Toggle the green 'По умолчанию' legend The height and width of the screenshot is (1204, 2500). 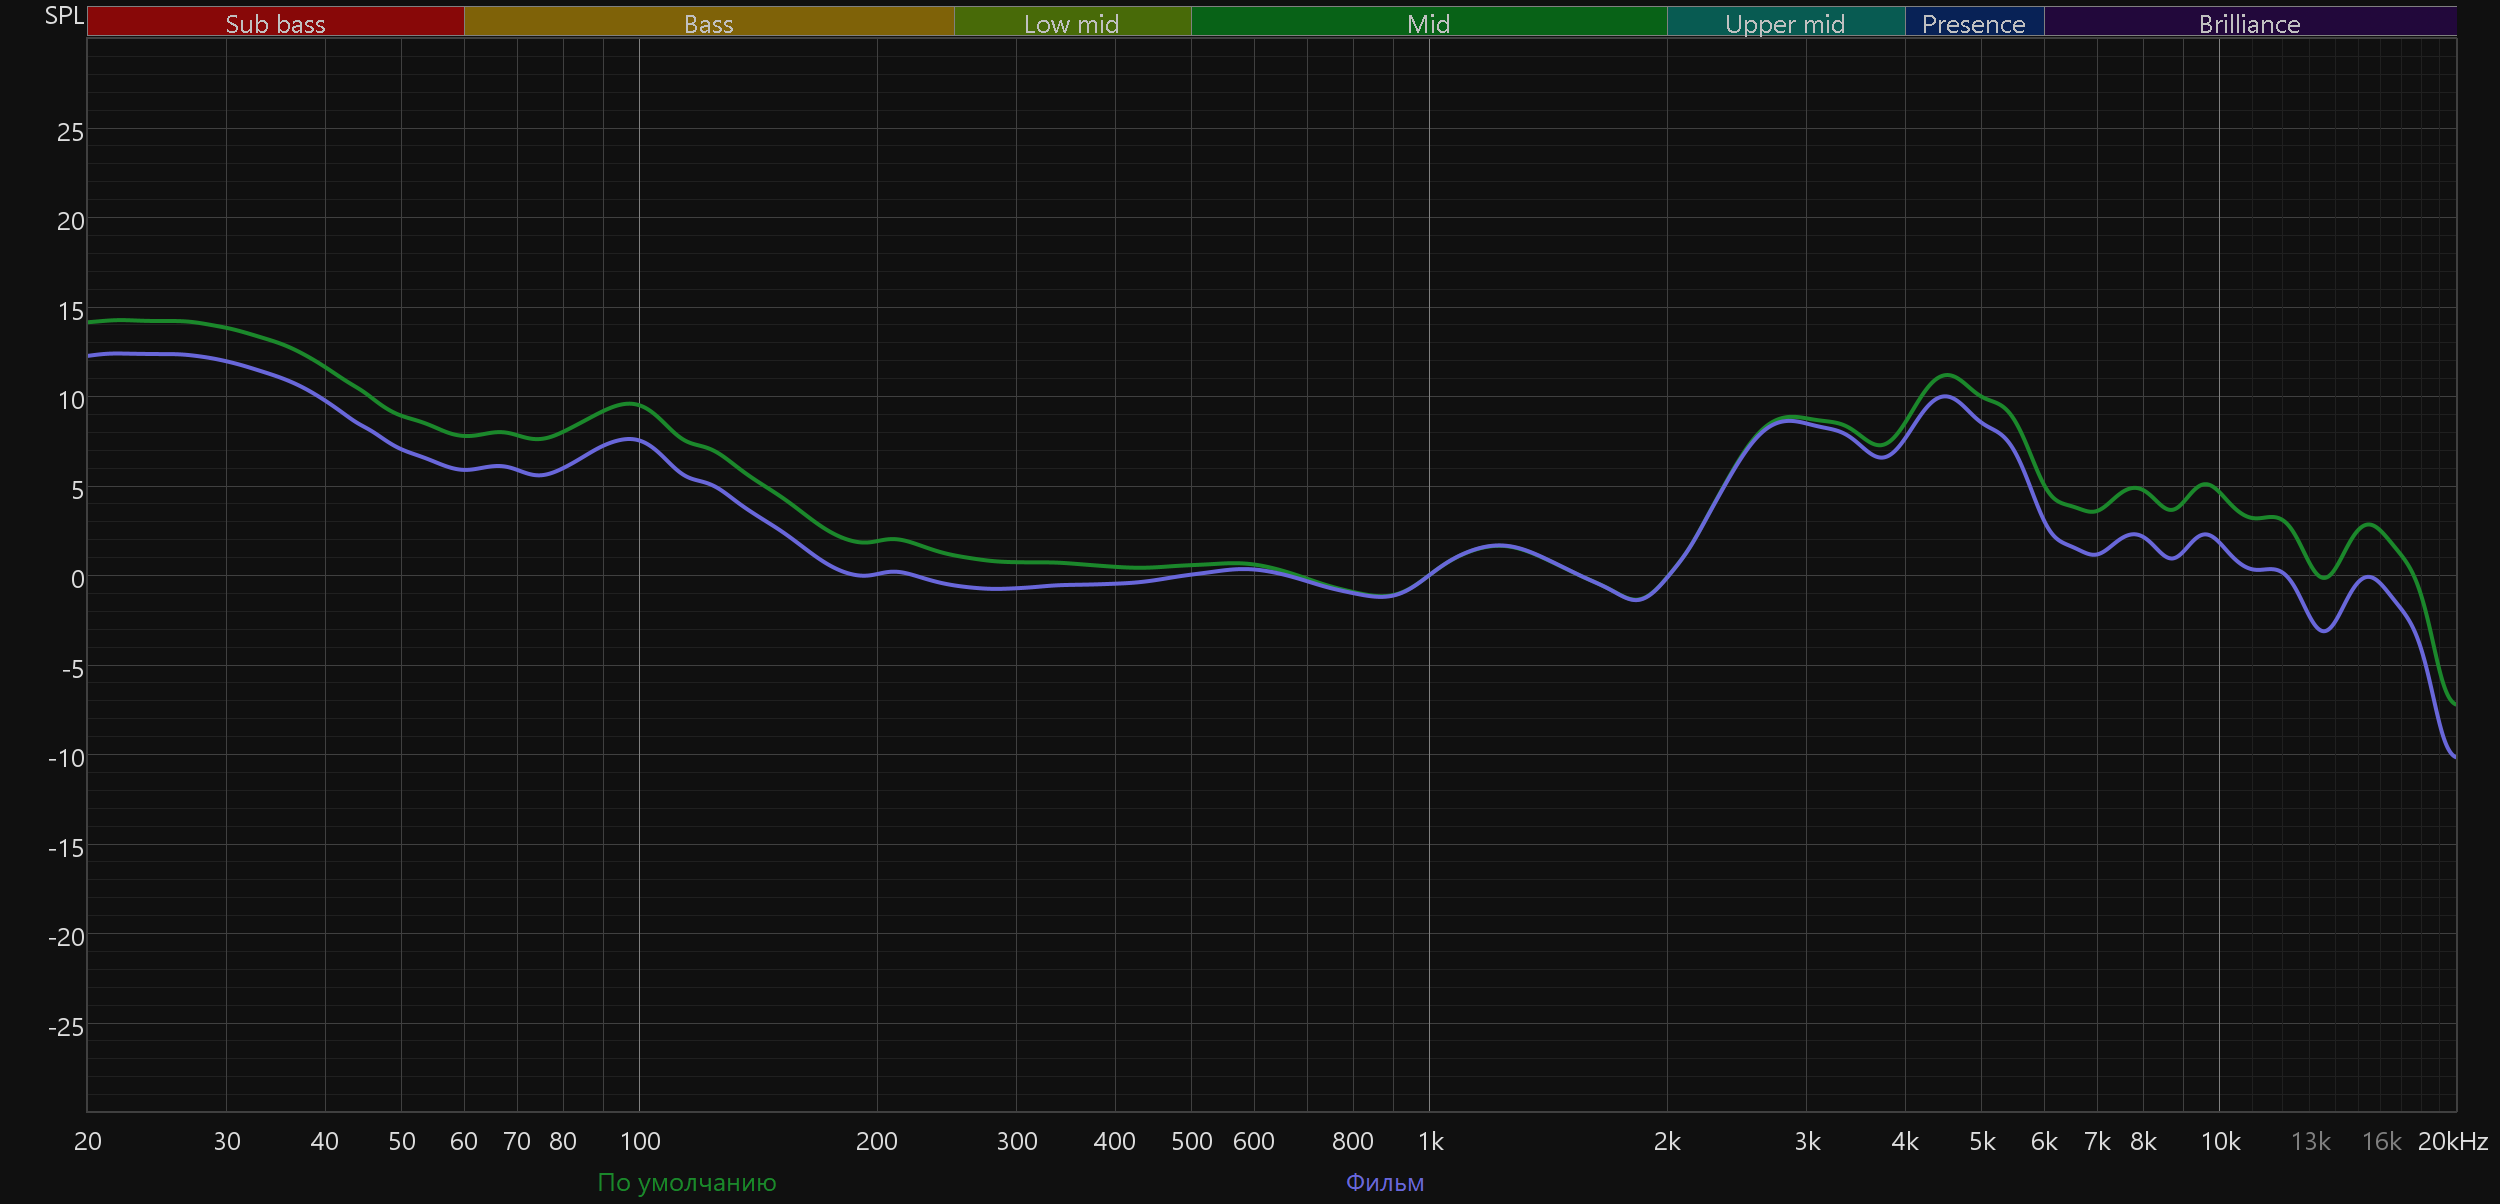pos(686,1182)
